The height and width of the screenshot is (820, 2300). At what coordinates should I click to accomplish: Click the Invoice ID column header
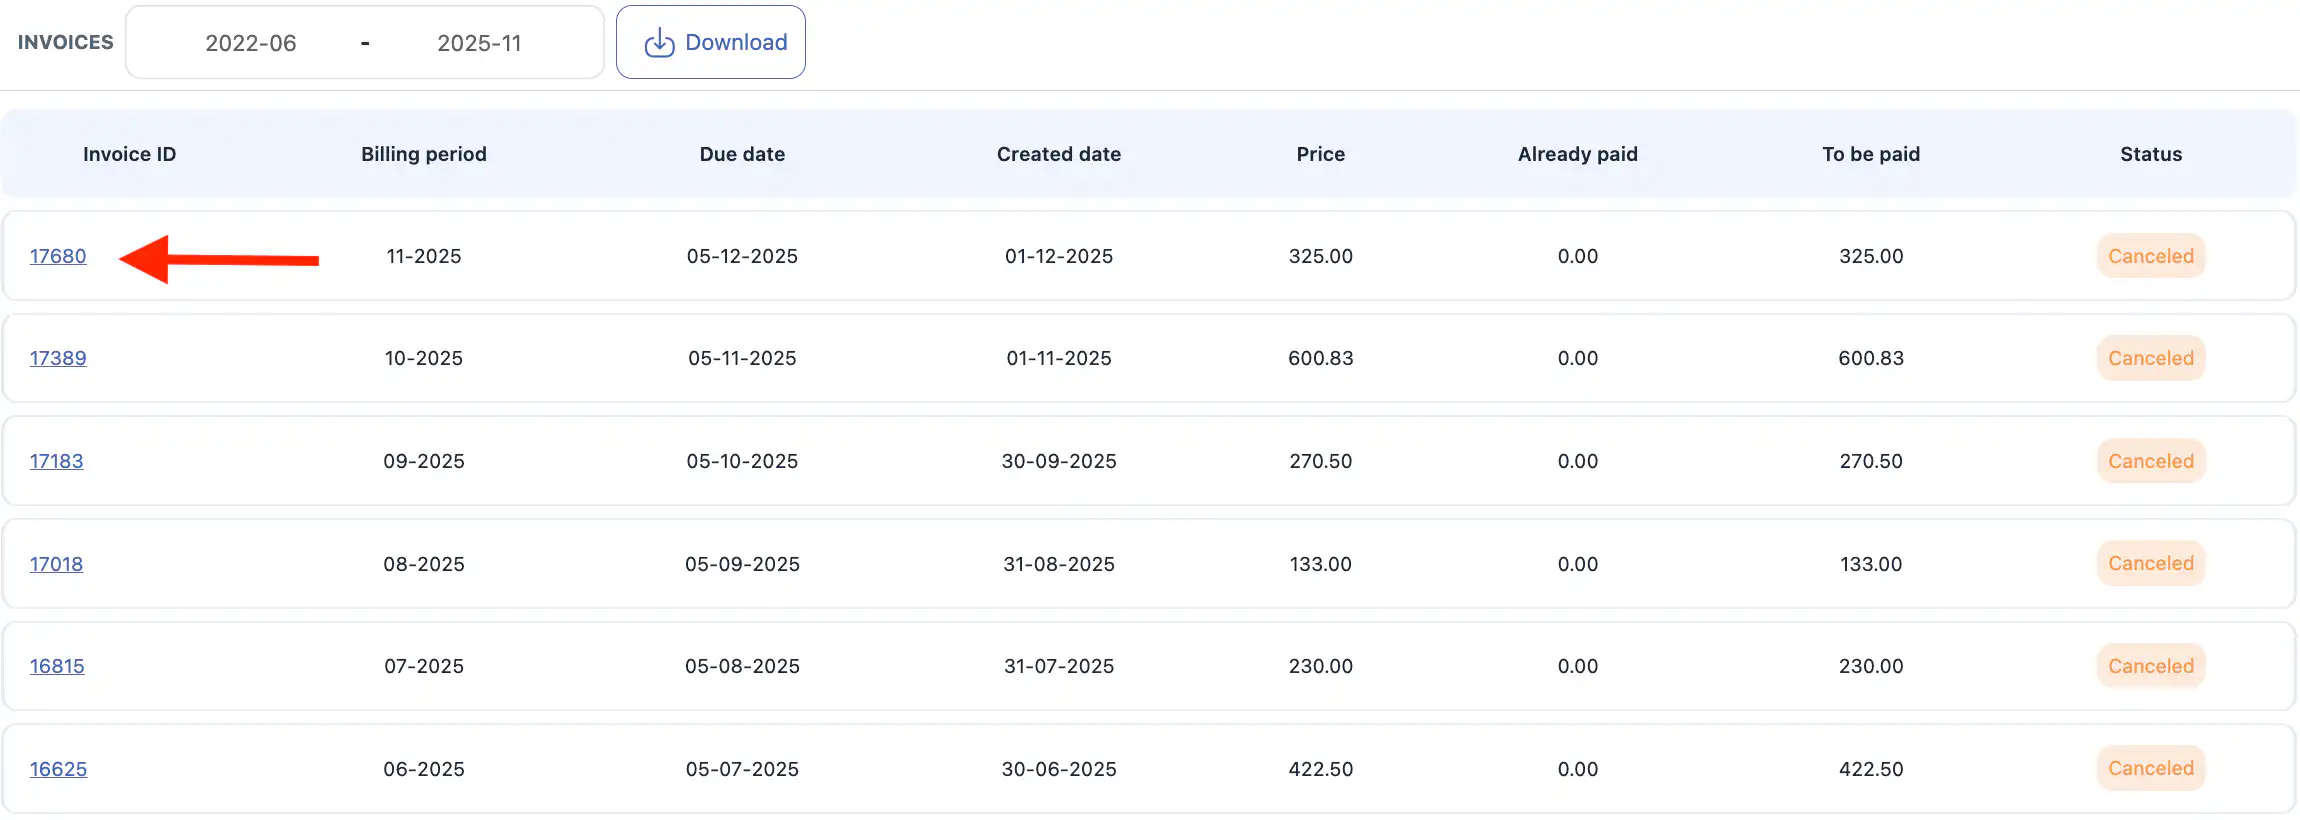coord(129,154)
